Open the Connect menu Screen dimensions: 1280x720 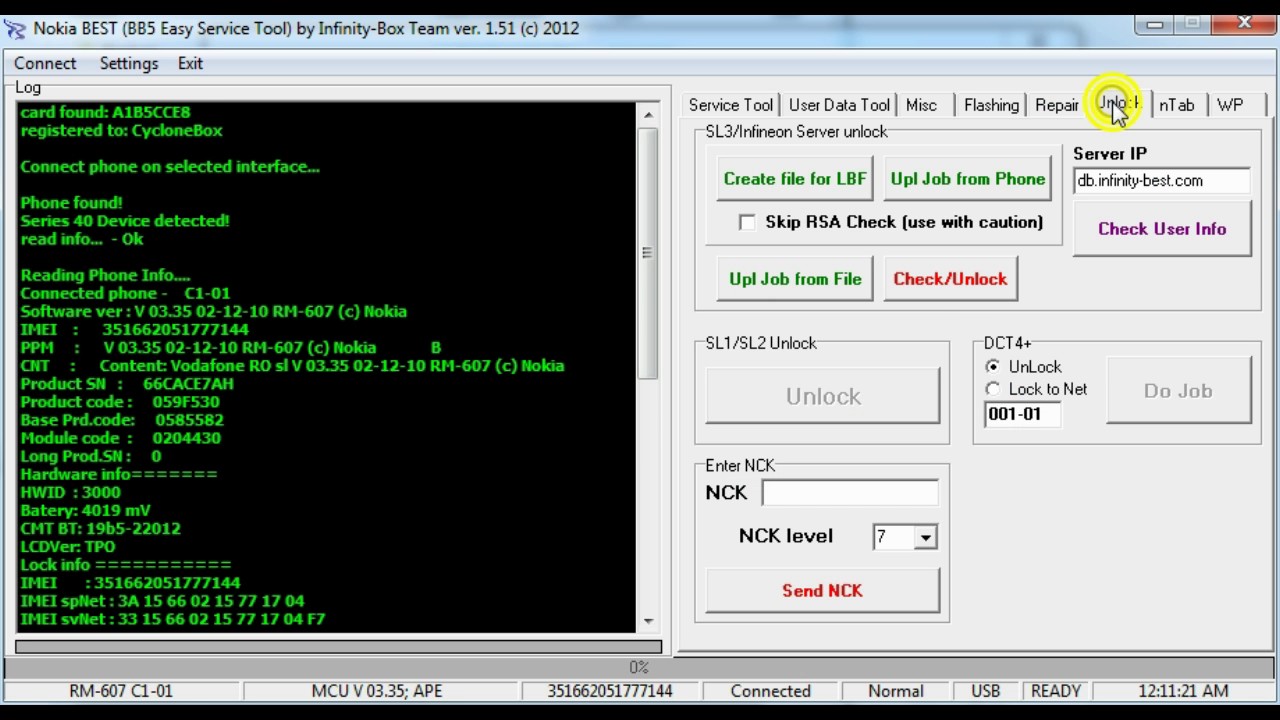pyautogui.click(x=45, y=63)
